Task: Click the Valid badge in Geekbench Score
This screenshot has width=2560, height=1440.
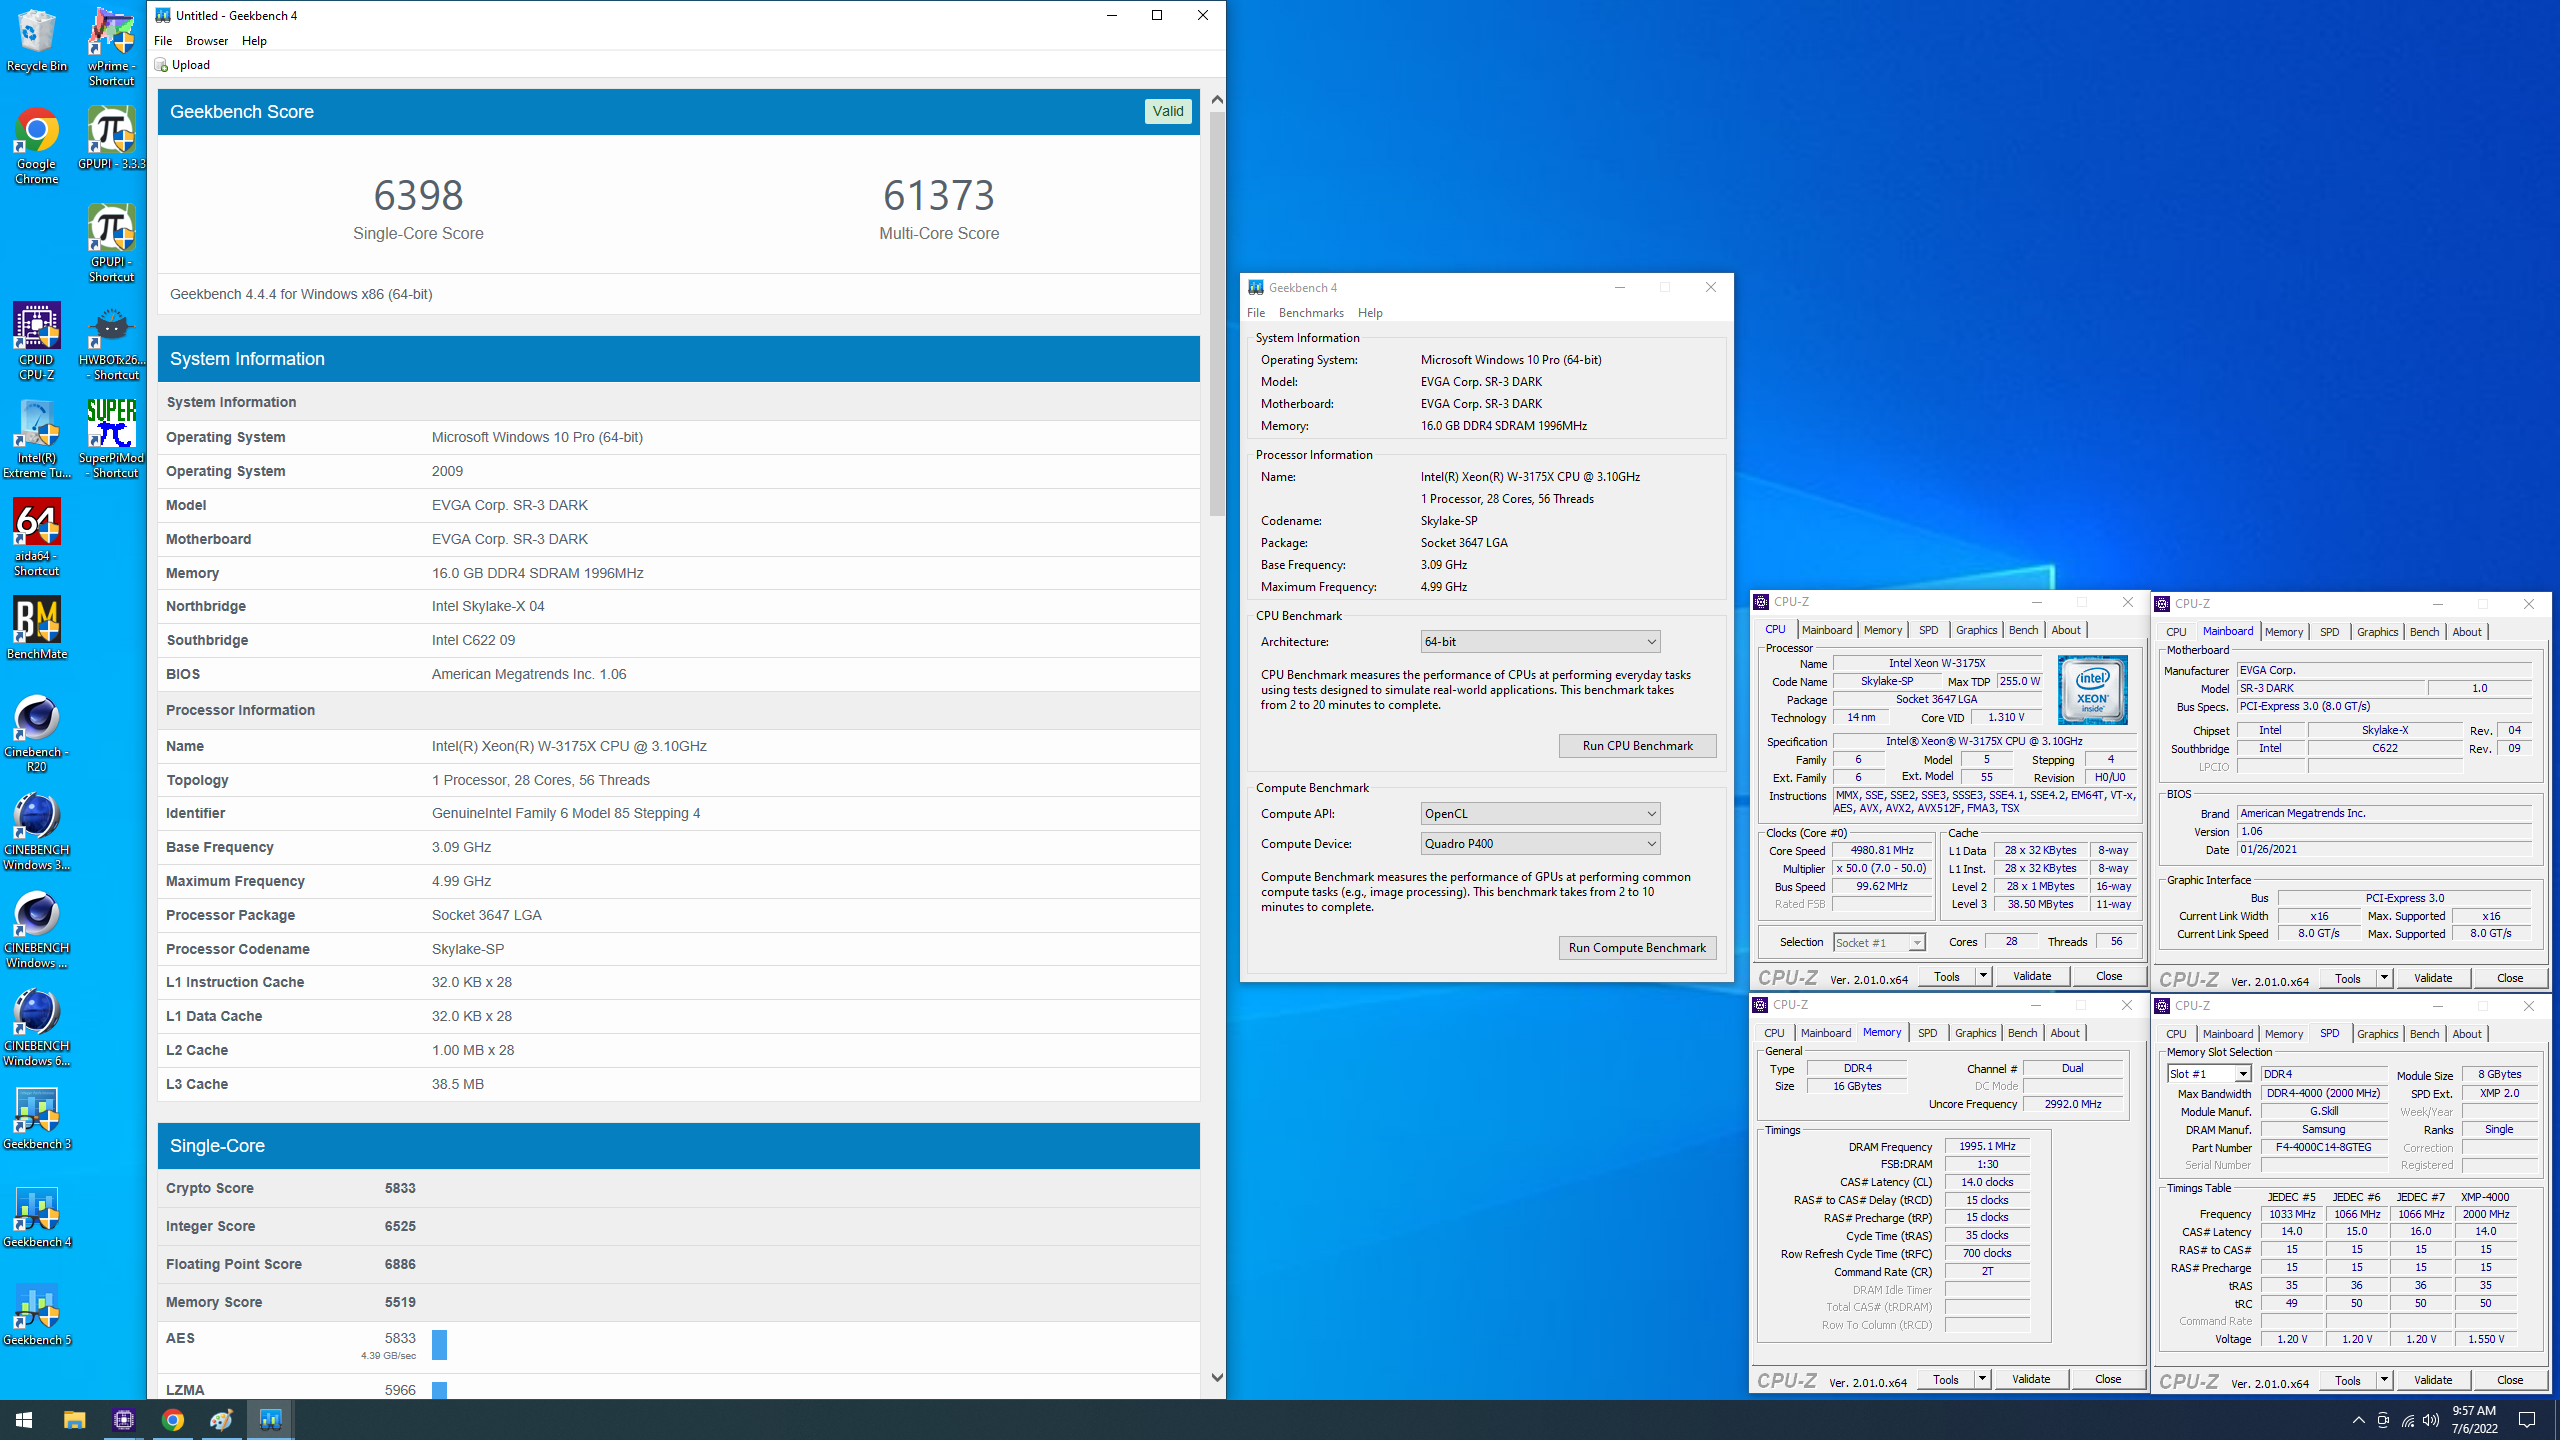Action: pyautogui.click(x=1167, y=111)
